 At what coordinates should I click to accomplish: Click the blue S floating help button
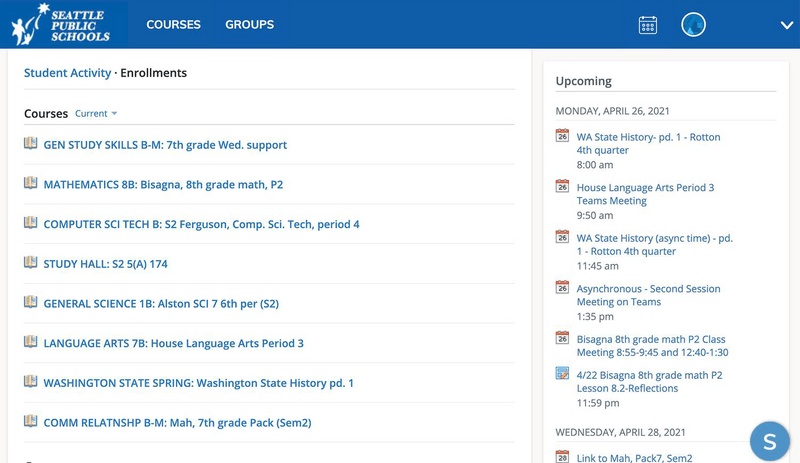(769, 442)
